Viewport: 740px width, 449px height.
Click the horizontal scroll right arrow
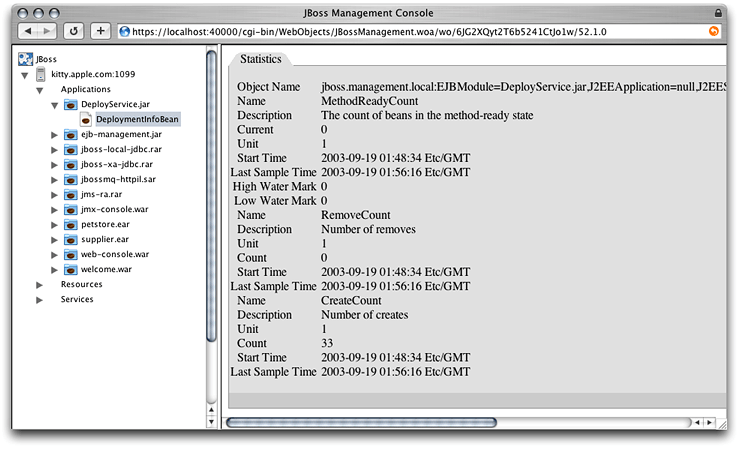pyautogui.click(x=709, y=423)
